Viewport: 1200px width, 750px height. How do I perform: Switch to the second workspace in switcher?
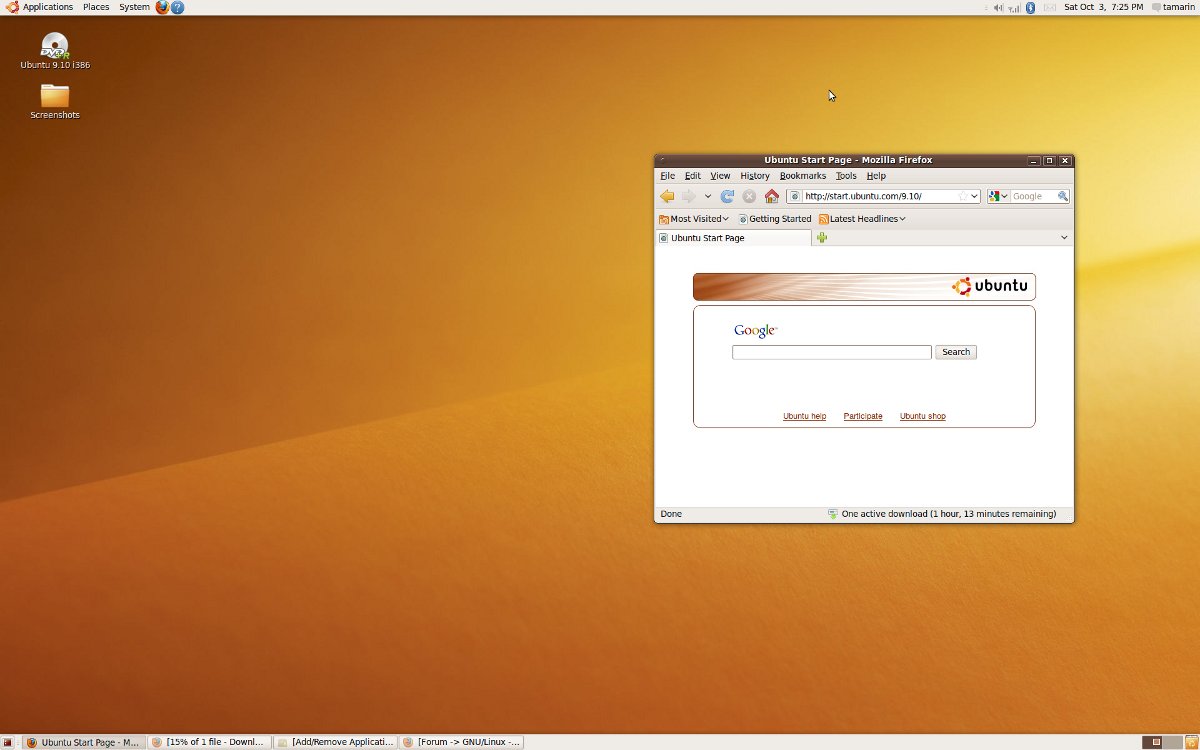(1172, 742)
